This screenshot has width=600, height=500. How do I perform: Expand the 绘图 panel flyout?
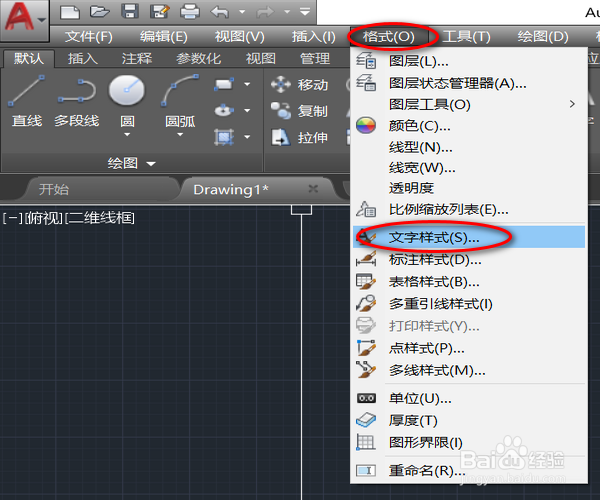click(x=131, y=163)
